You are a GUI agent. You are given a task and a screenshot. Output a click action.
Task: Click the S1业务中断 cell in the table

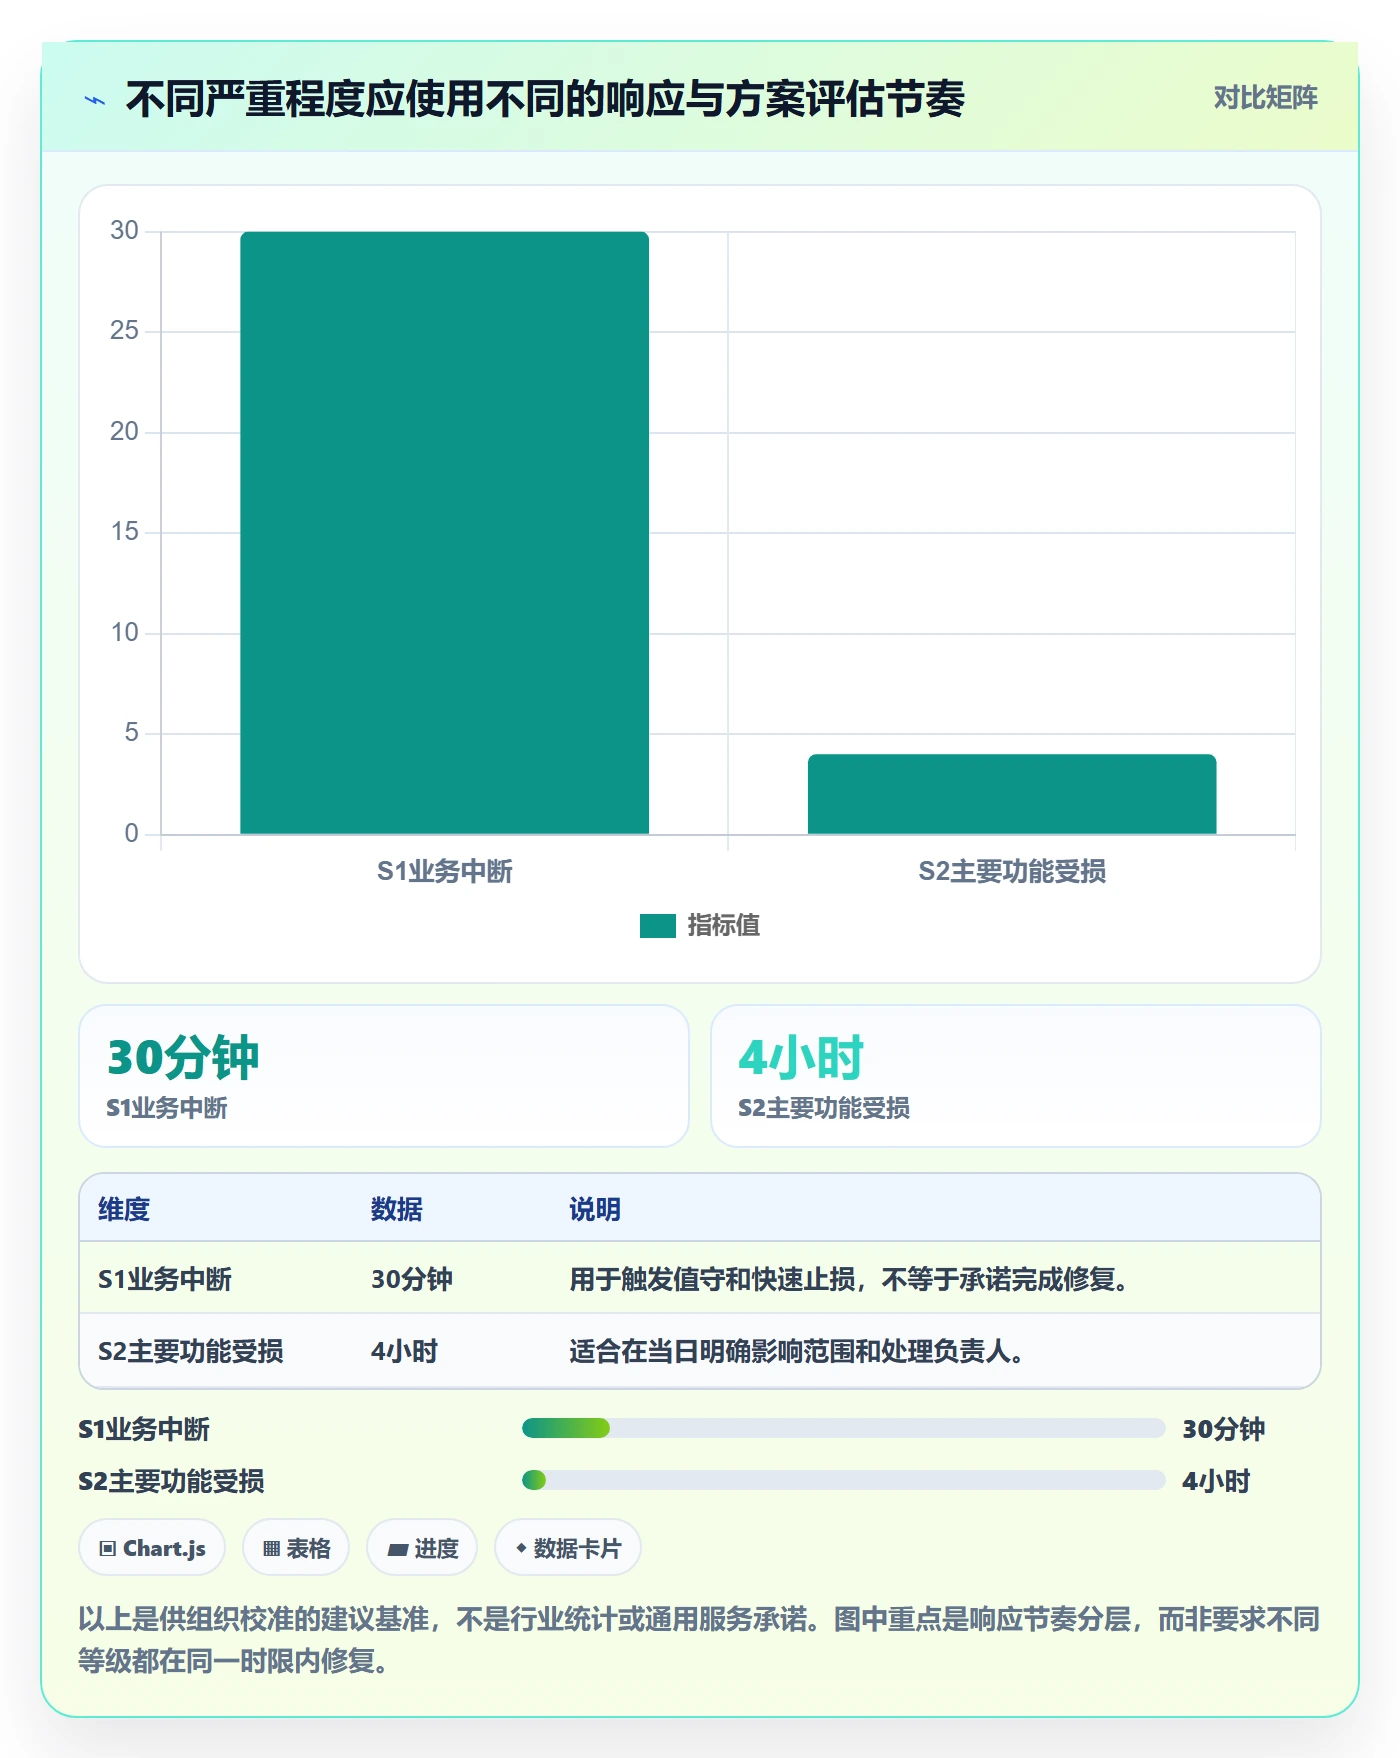(165, 1279)
